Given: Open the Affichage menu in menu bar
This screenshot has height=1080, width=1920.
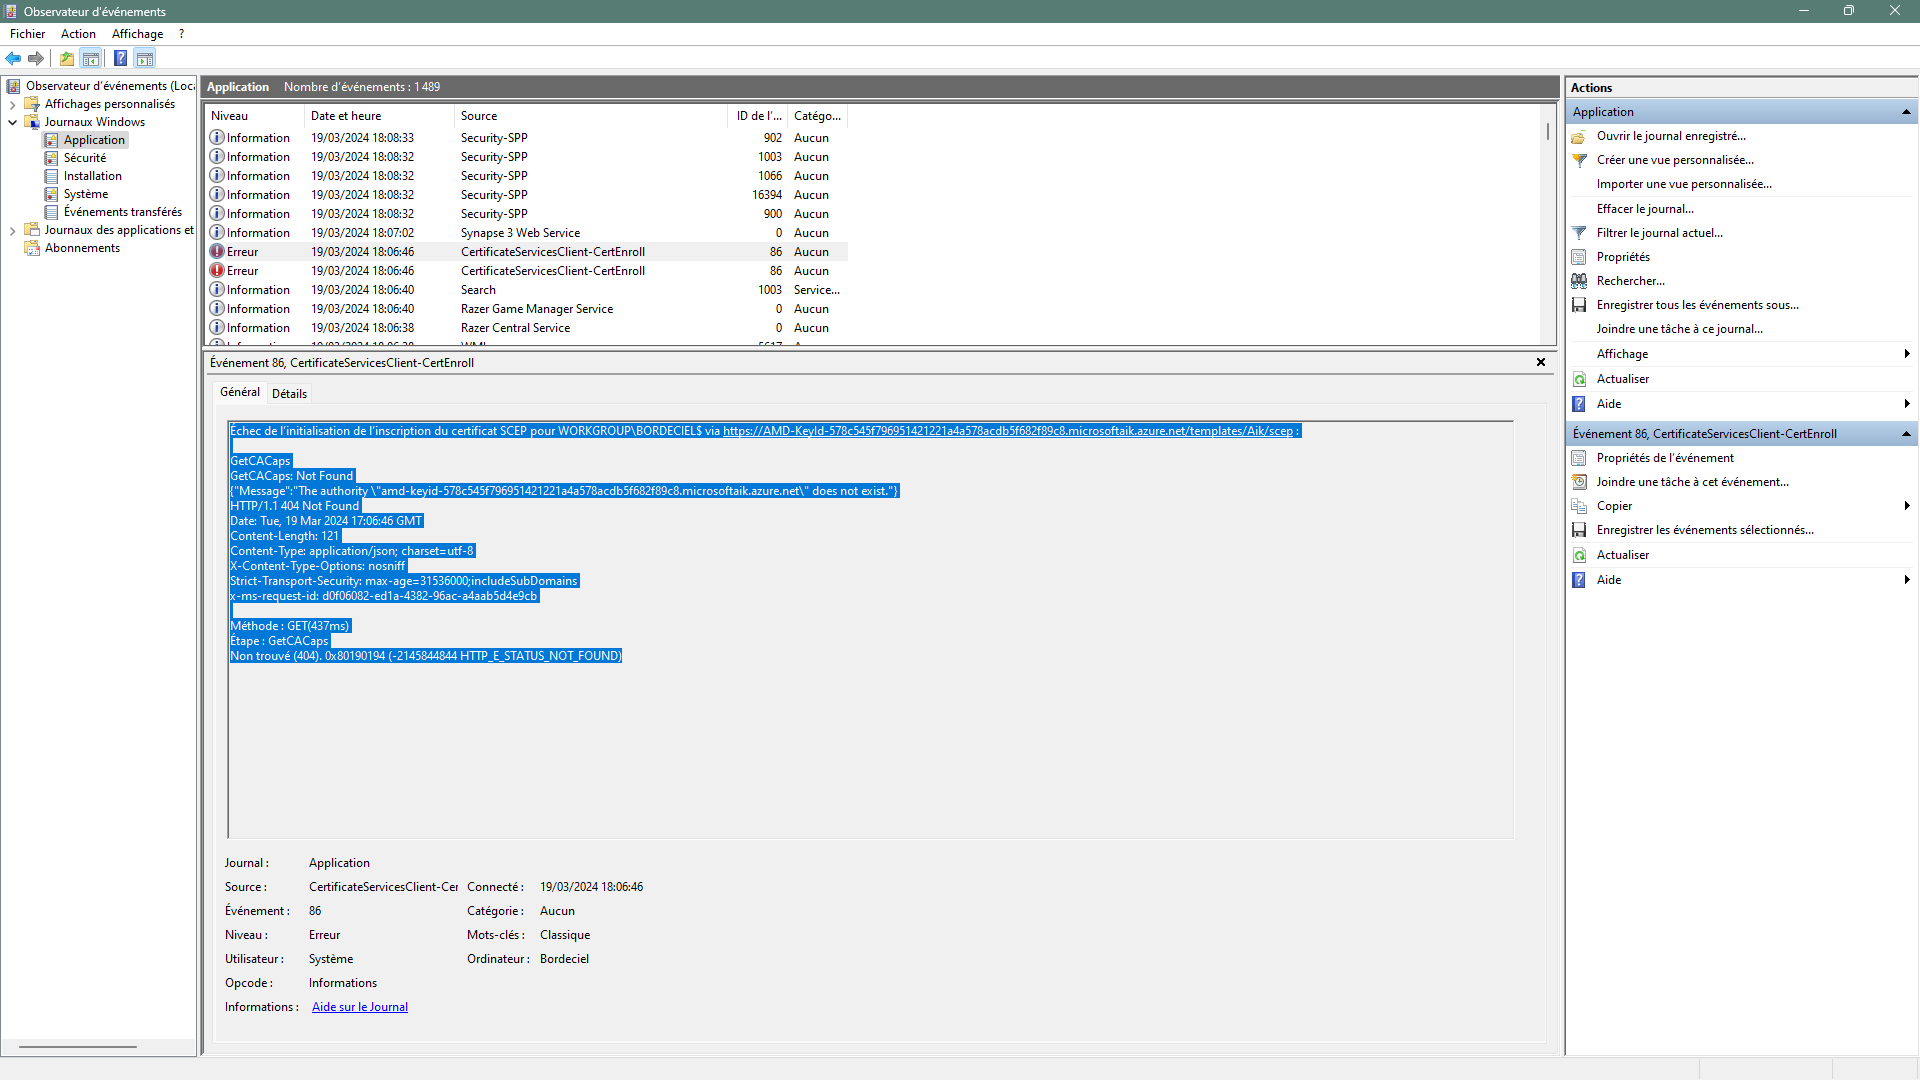Looking at the screenshot, I should pyautogui.click(x=137, y=34).
